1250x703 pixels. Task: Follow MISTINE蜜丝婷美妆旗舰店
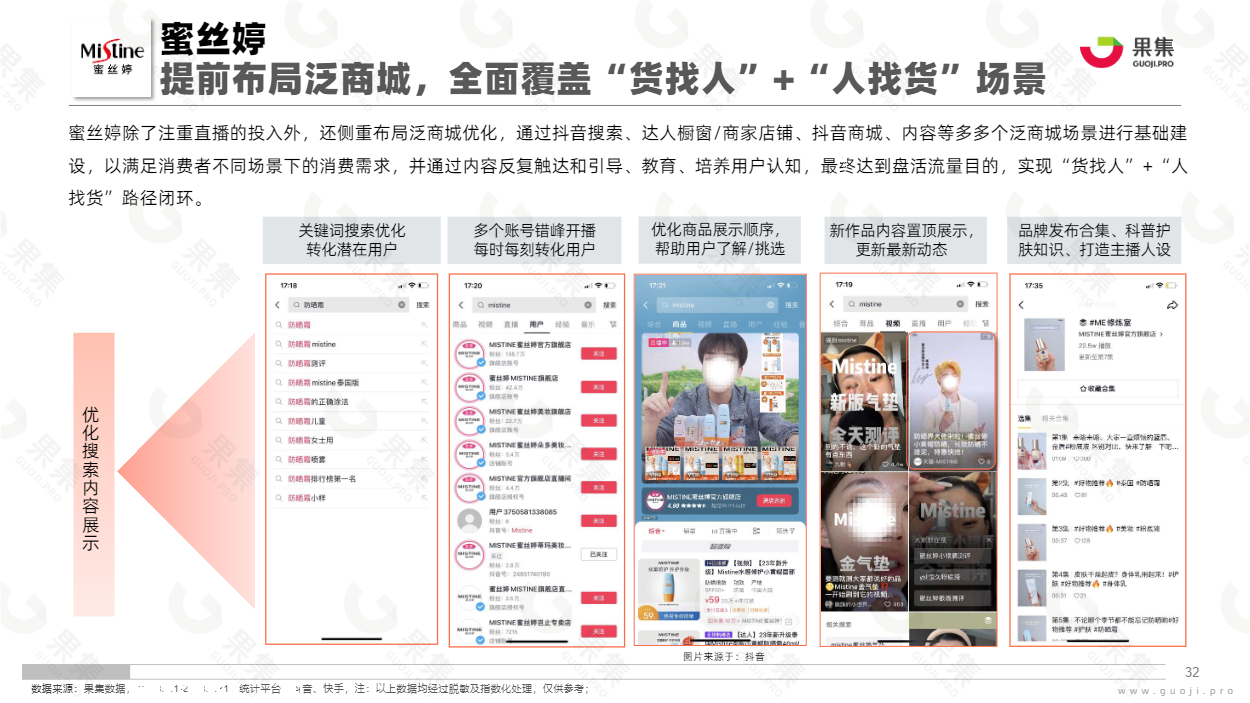tap(599, 421)
